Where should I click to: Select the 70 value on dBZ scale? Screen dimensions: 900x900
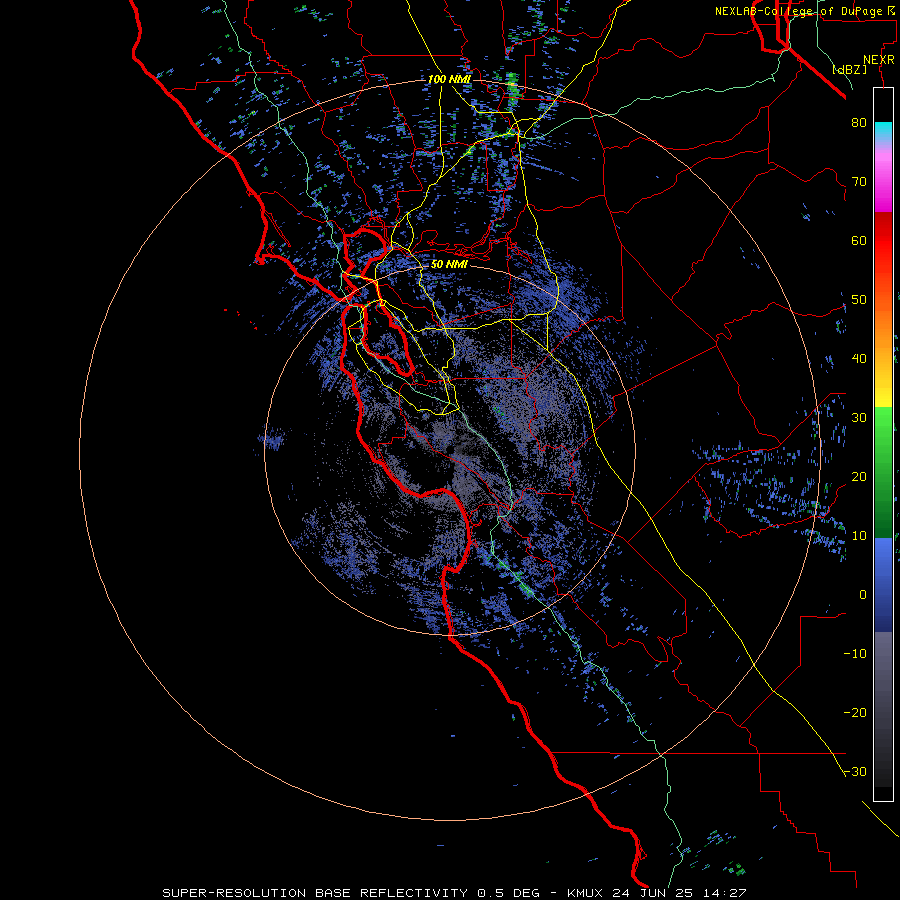point(859,182)
